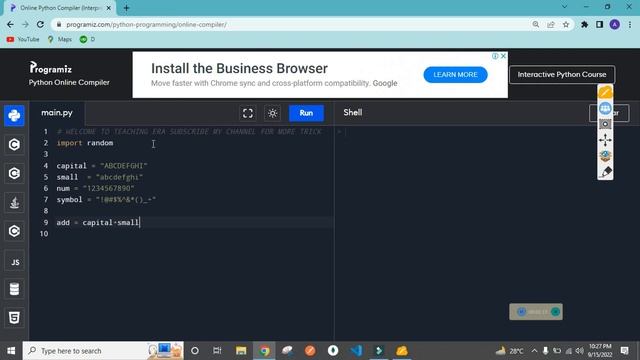Open Windows Start menu

click(x=11, y=351)
